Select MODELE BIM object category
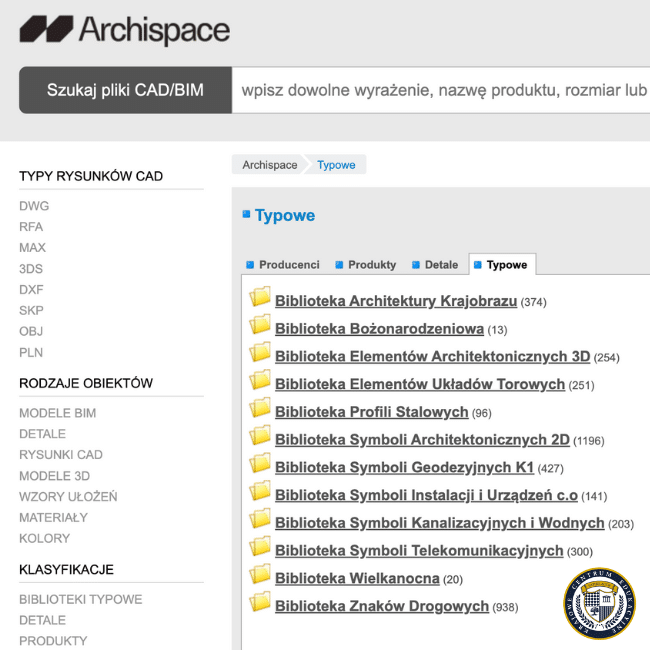This screenshot has height=650, width=650. tap(58, 413)
